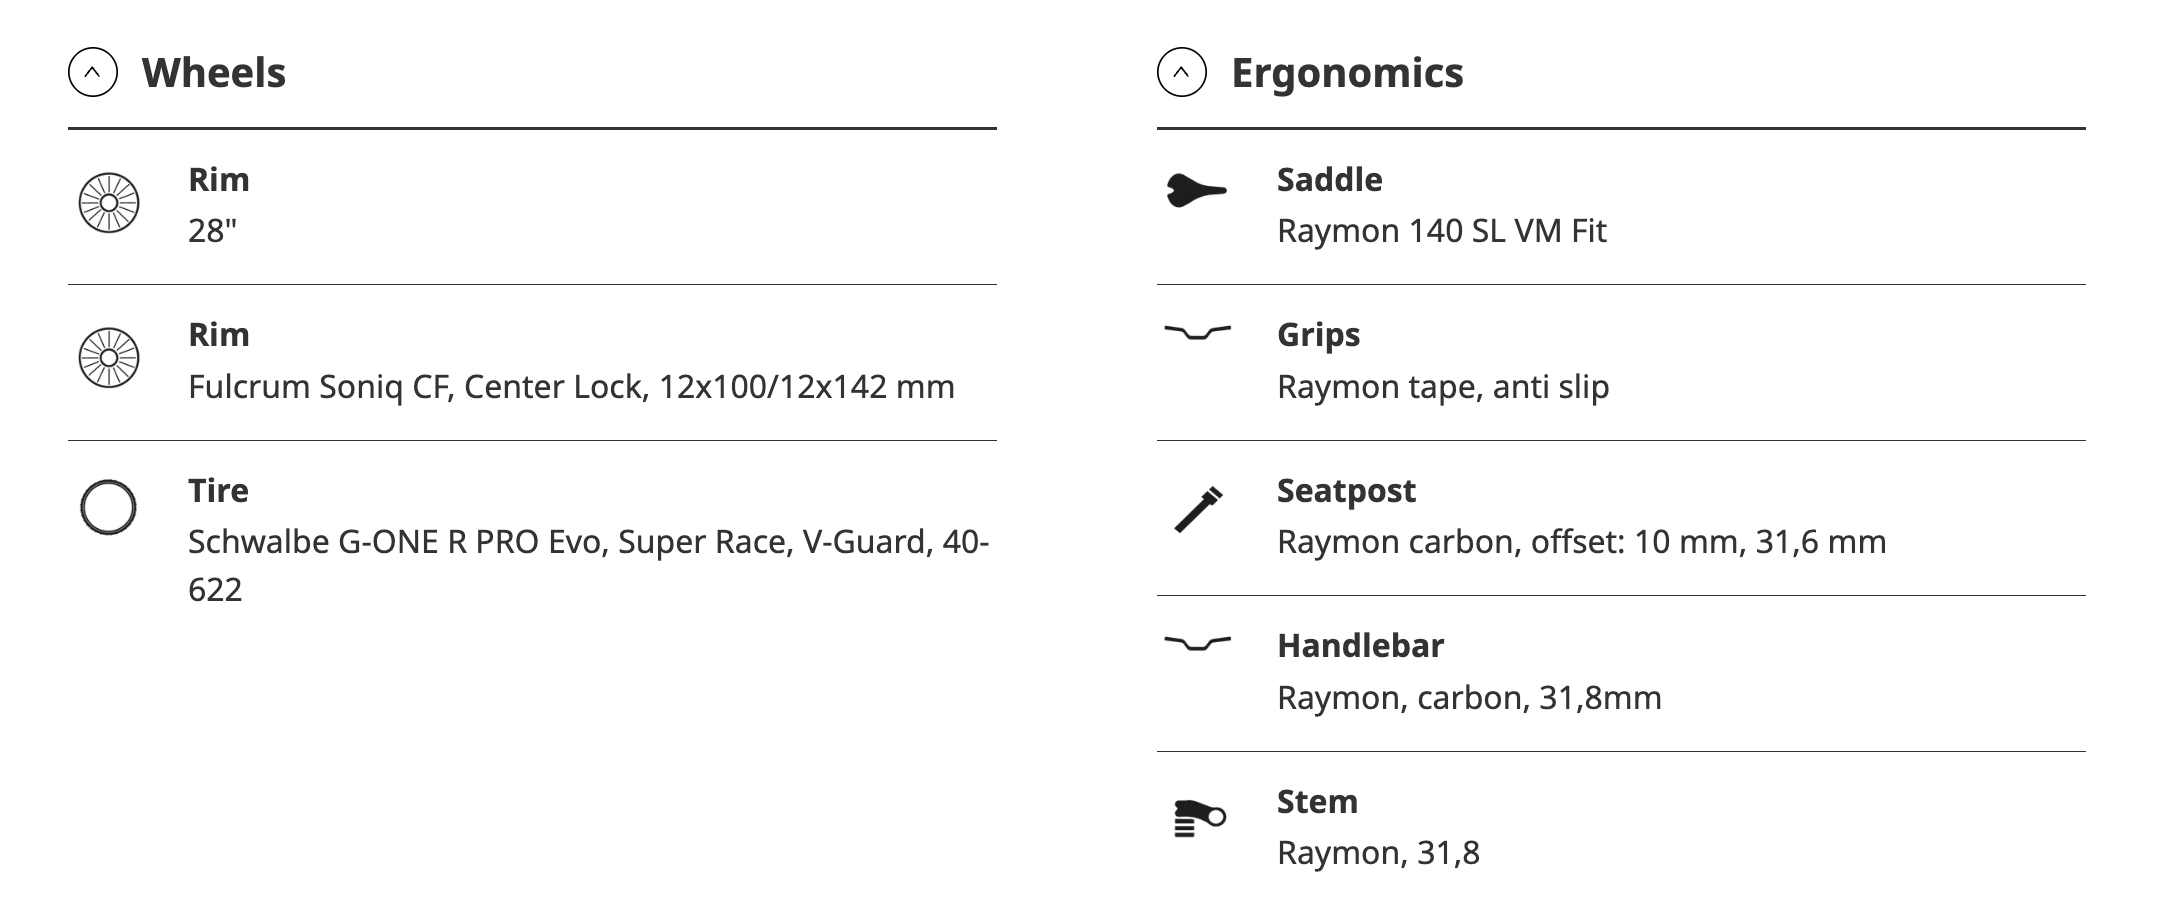Screen dimensions: 2166x920
Task: Collapse the Wheels section chevron
Action: [93, 73]
